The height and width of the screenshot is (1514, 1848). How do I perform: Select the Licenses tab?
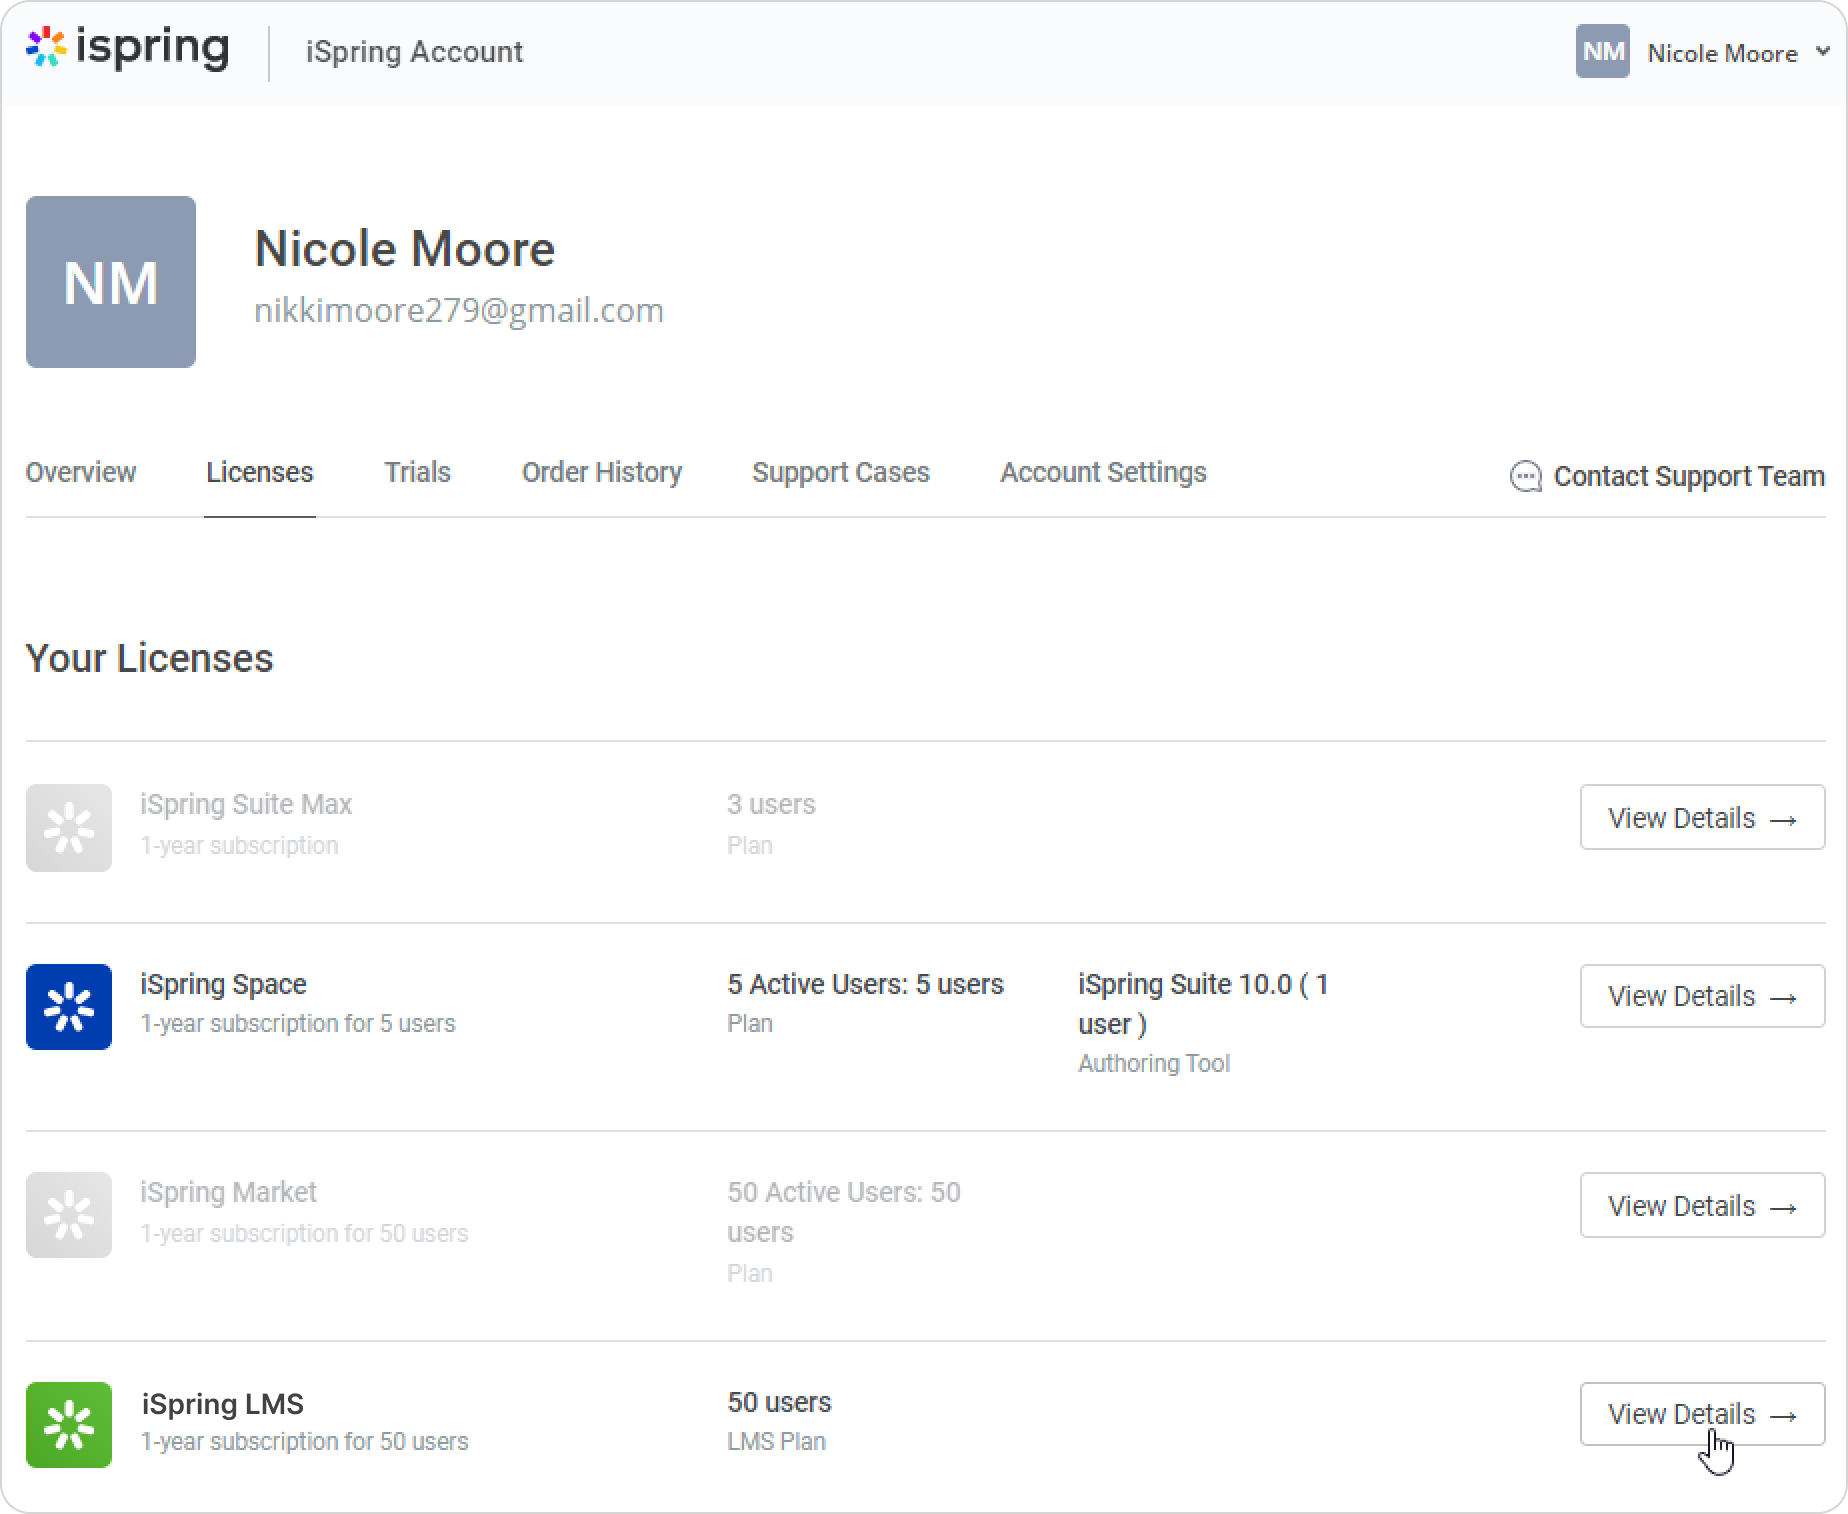pyautogui.click(x=260, y=472)
